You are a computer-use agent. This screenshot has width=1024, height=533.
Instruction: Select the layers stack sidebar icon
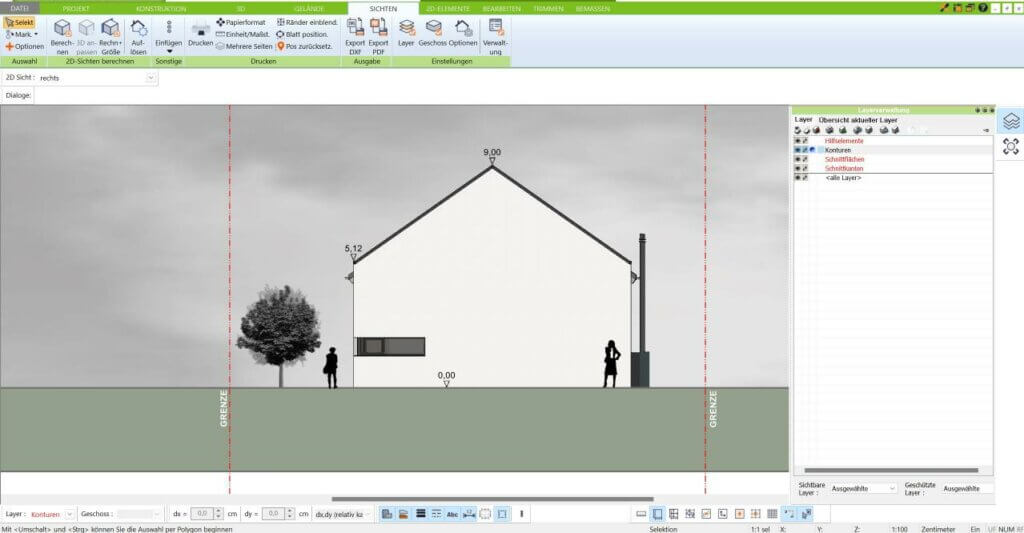(1011, 120)
